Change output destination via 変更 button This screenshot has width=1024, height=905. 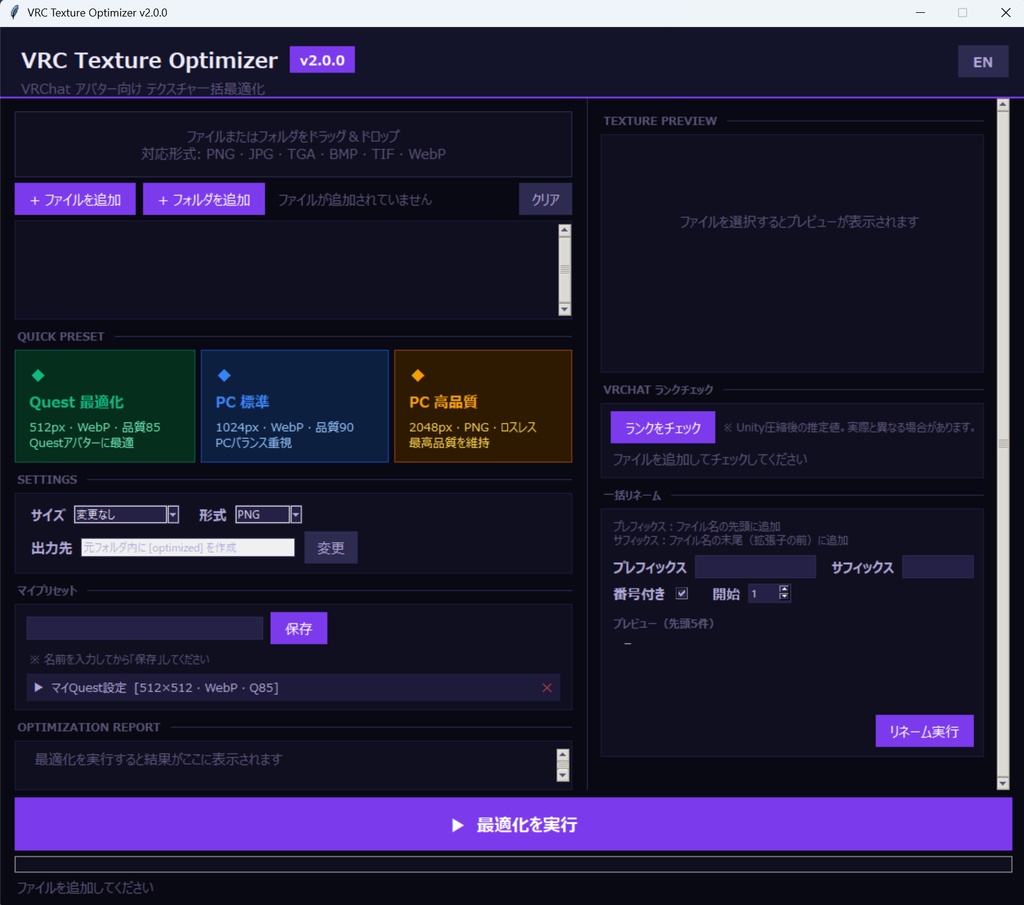(x=330, y=547)
